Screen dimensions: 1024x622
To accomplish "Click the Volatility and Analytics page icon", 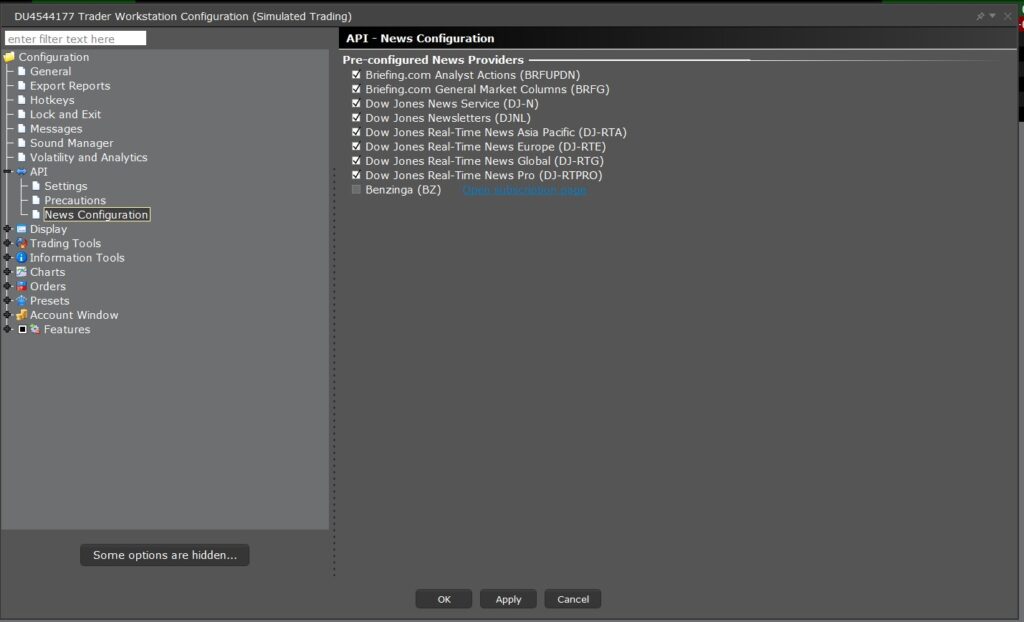I will pos(22,157).
